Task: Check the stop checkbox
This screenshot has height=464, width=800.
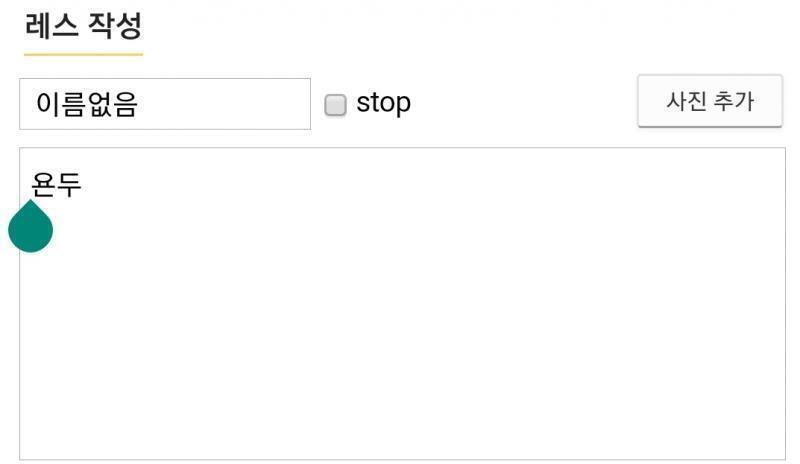Action: coord(335,105)
